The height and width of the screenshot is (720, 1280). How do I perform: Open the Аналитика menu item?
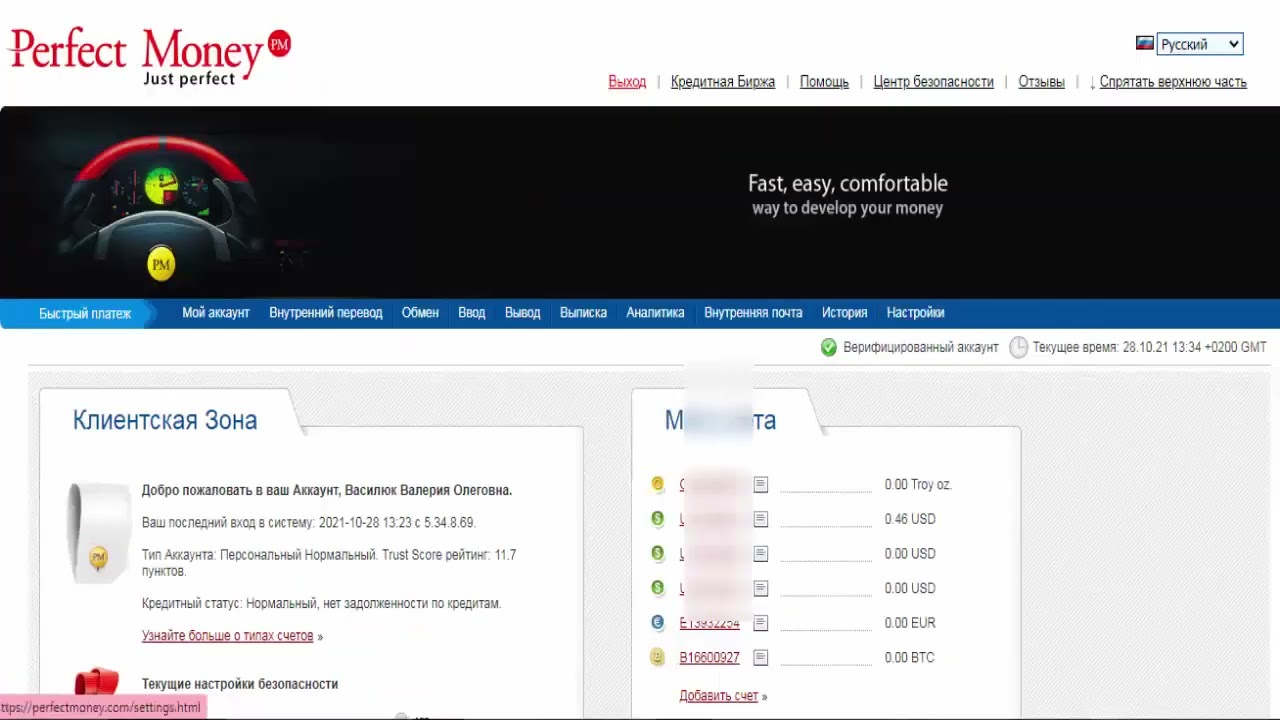(655, 313)
